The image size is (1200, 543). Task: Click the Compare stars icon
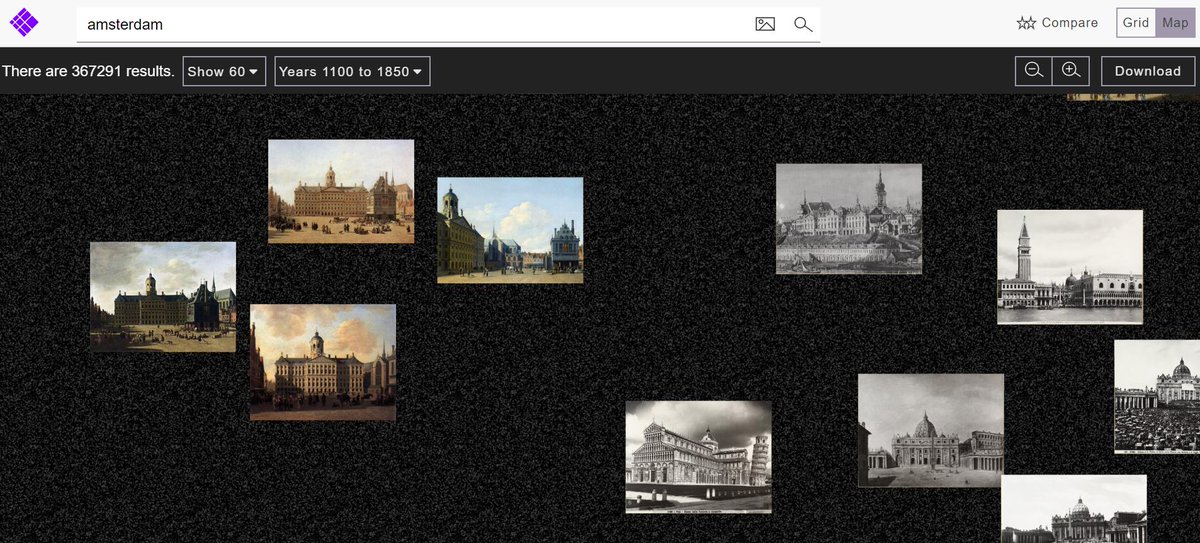pos(1026,23)
